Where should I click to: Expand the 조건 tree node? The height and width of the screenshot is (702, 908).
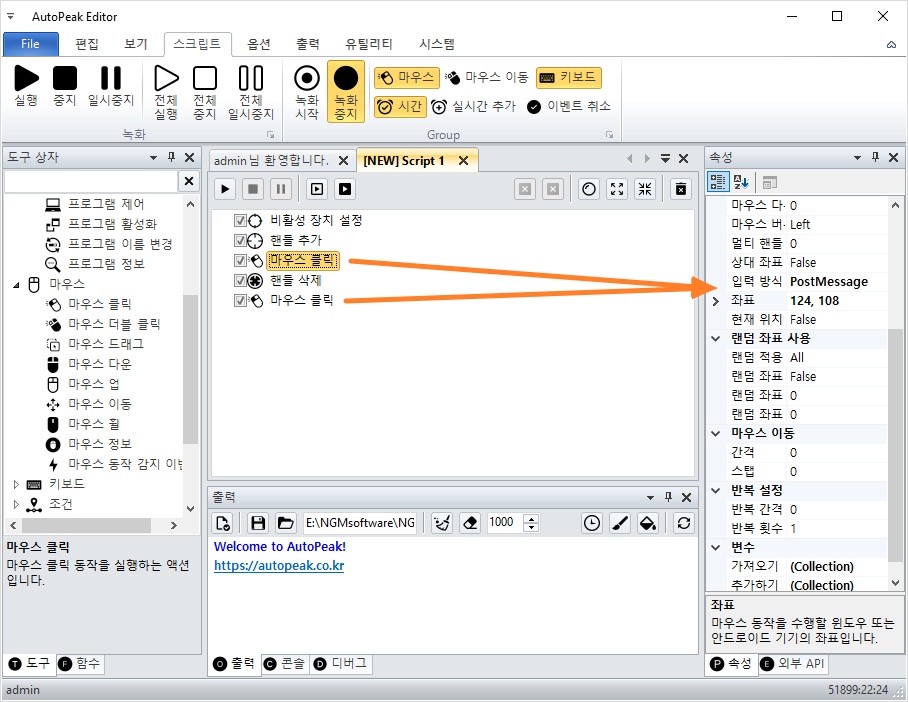pos(16,504)
